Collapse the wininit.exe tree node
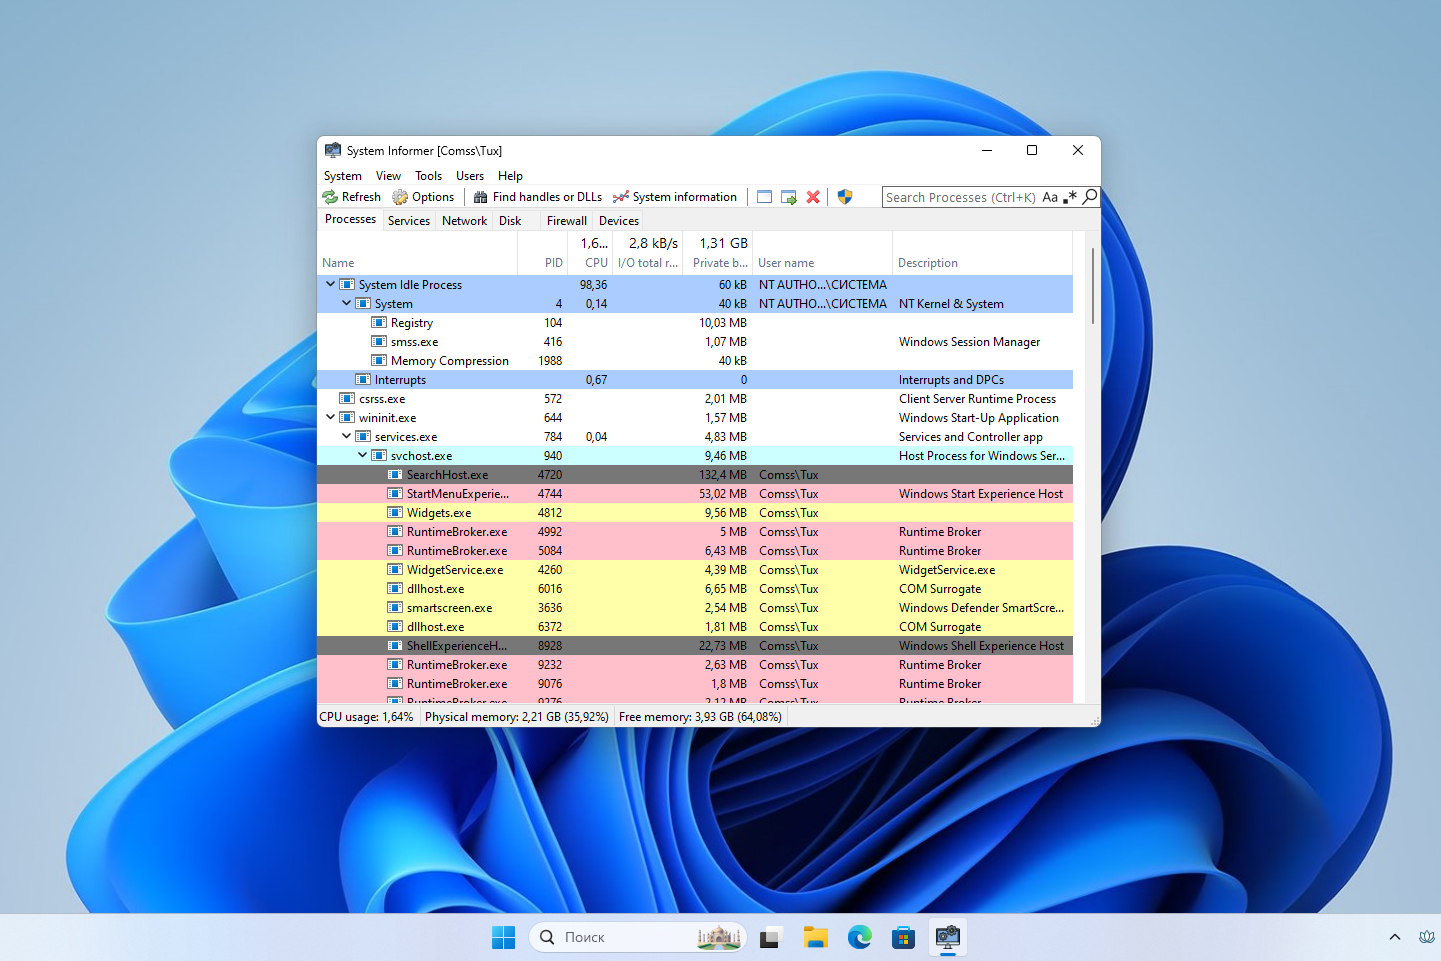This screenshot has height=961, width=1441. point(331,417)
